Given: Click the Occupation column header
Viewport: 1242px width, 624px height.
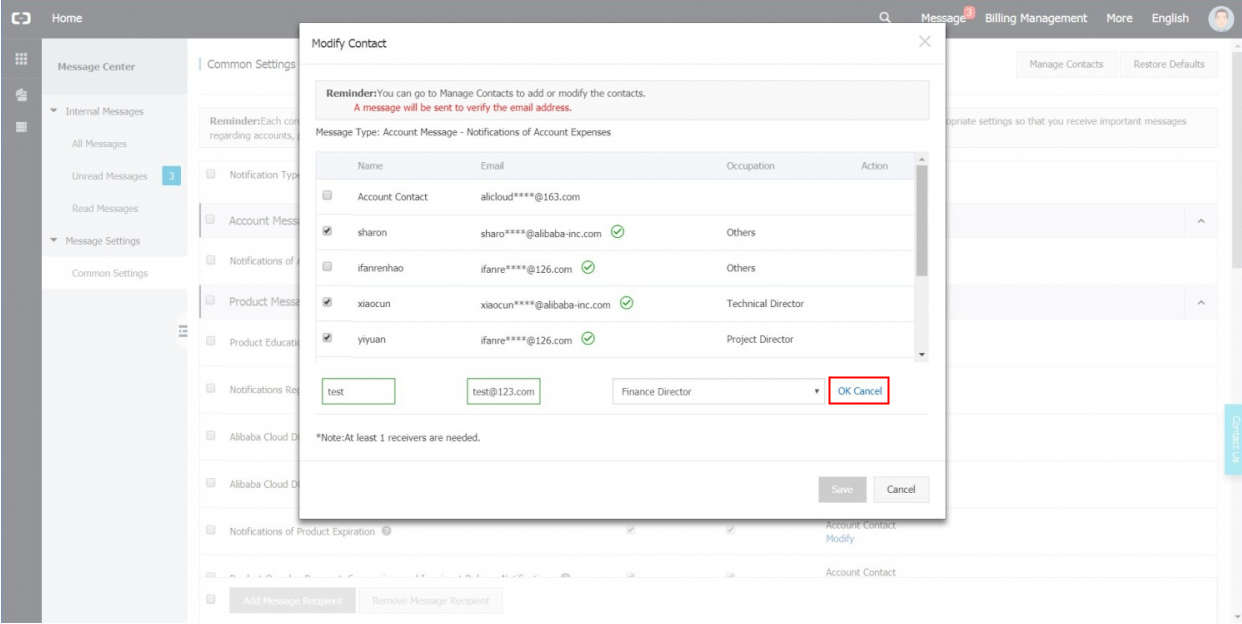Looking at the screenshot, I should click(750, 166).
